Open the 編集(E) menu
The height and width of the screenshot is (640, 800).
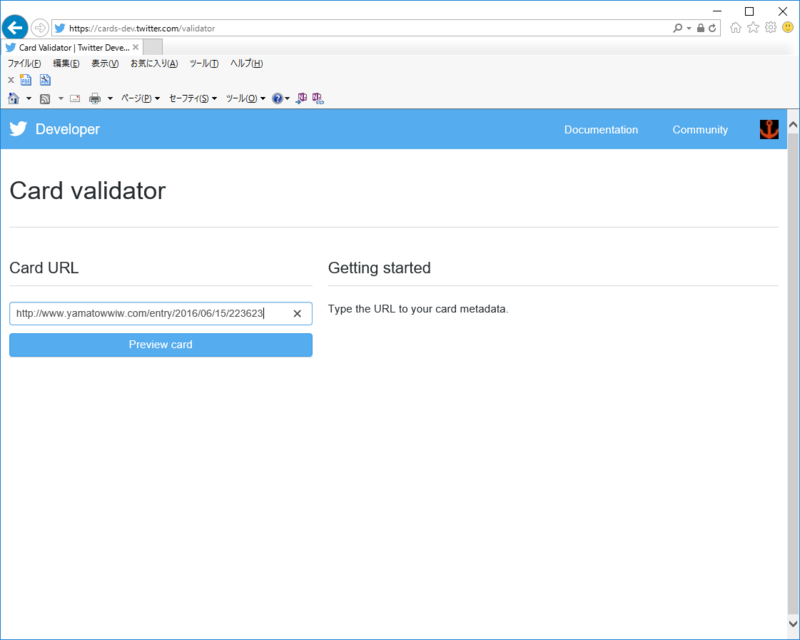pos(66,63)
